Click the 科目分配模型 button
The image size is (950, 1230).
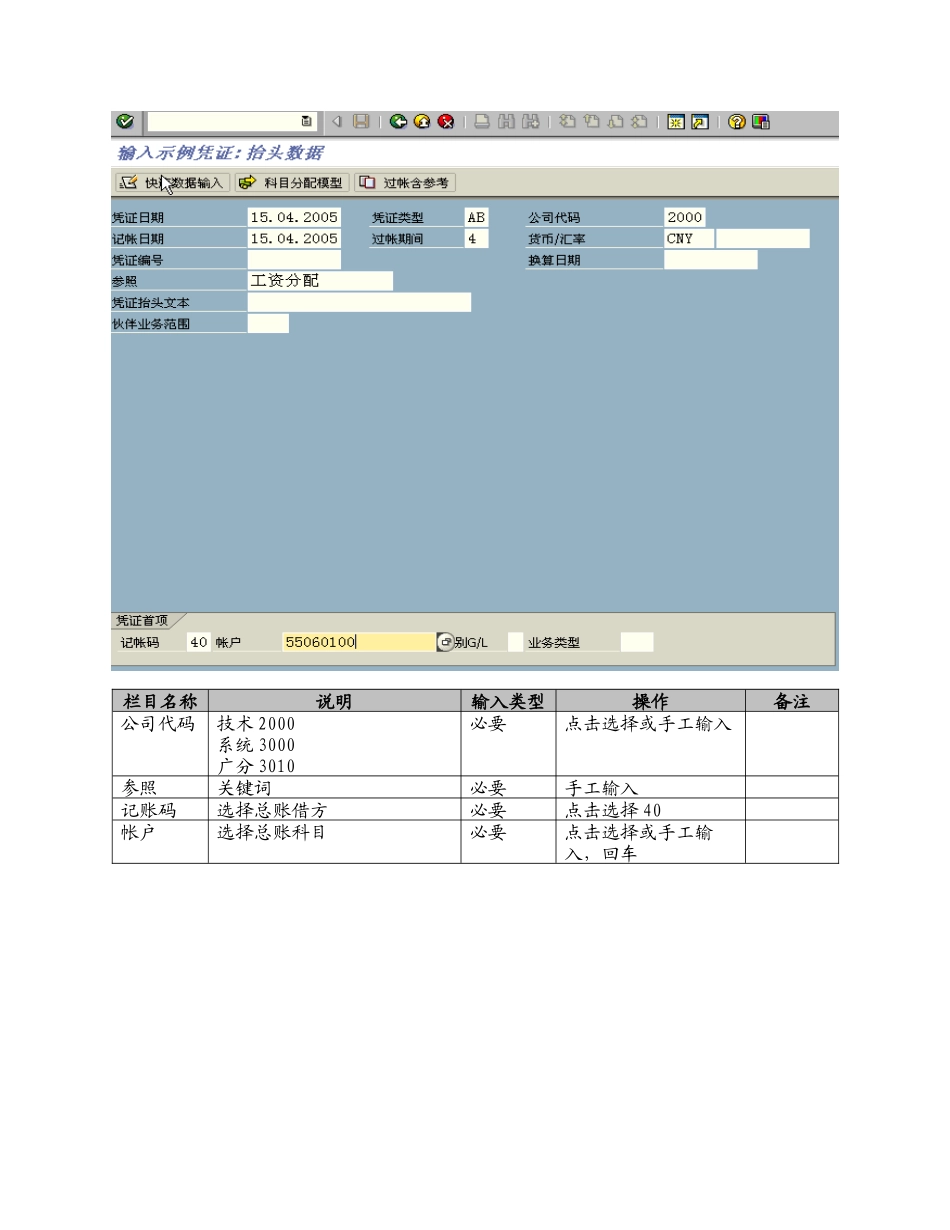pos(291,183)
